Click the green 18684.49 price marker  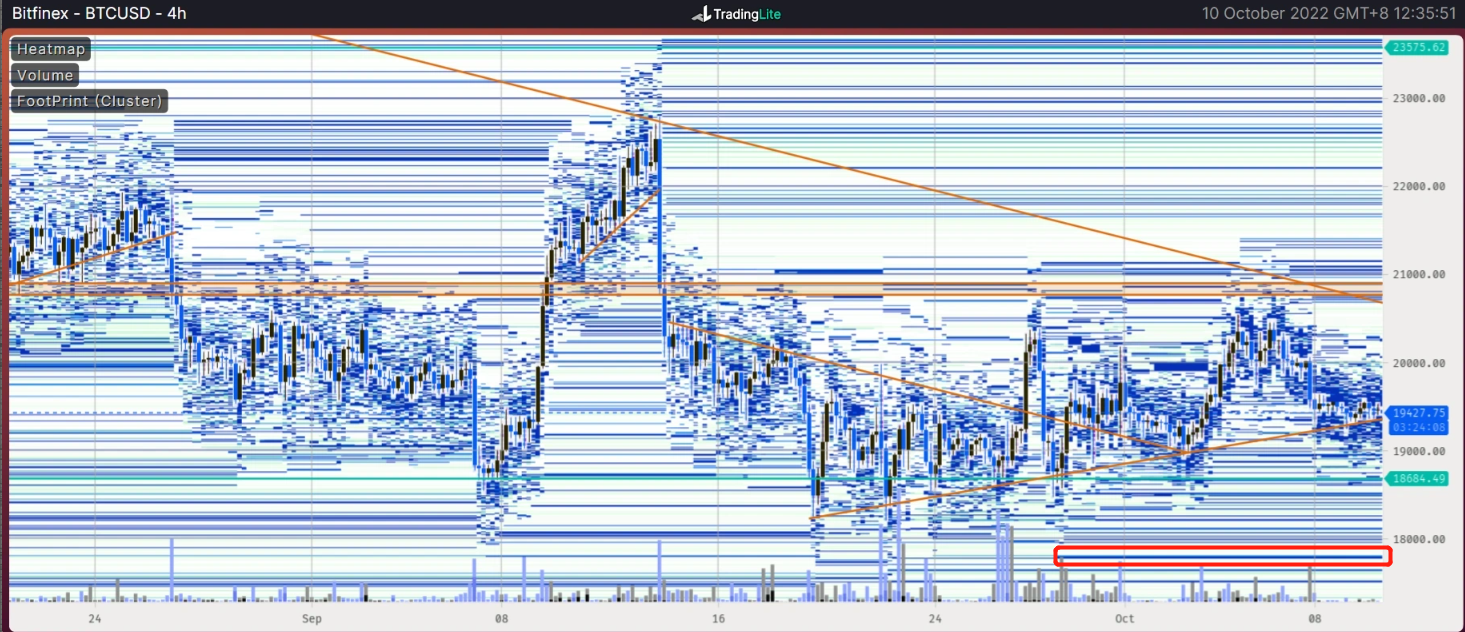point(1416,479)
